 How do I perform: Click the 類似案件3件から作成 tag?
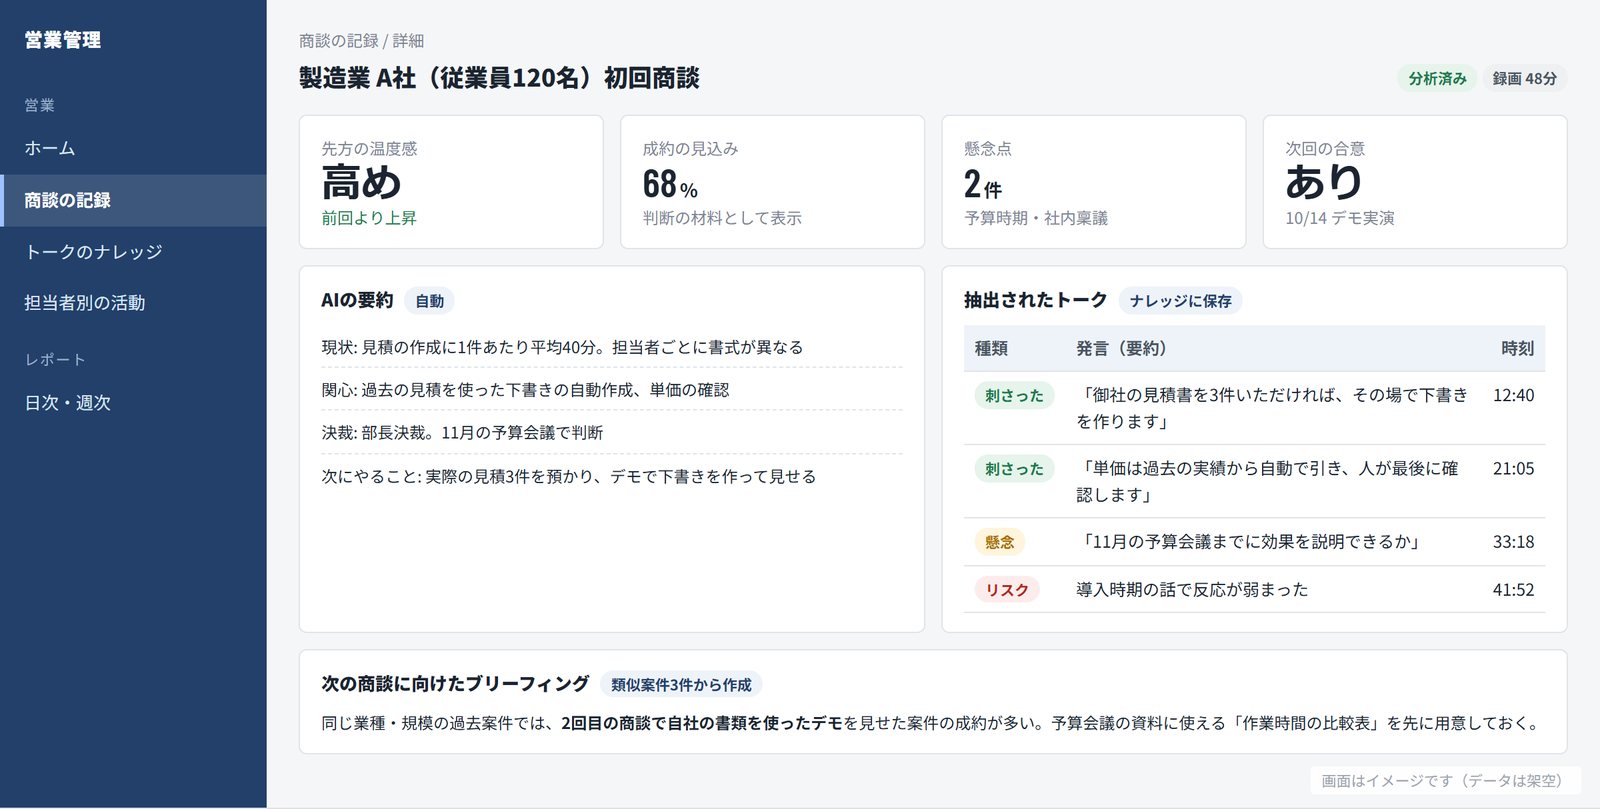coord(681,685)
